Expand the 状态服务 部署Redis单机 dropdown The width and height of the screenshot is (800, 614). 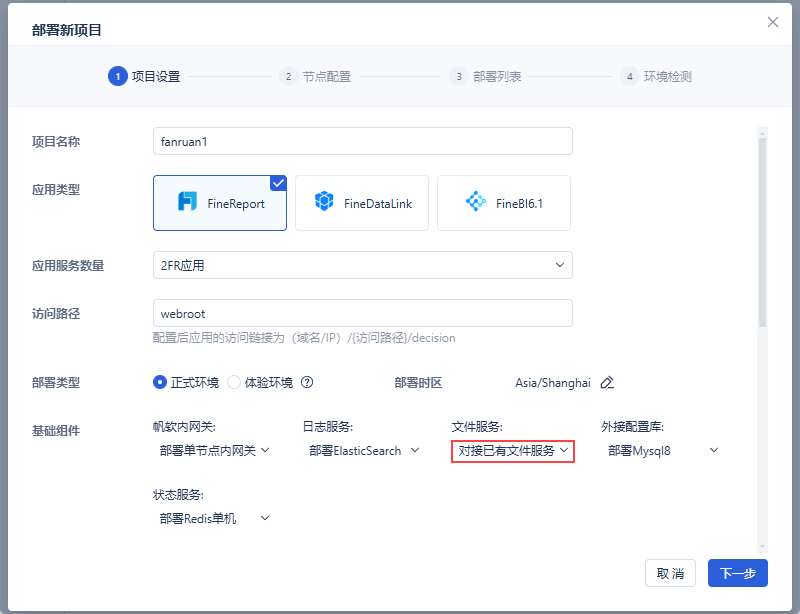pyautogui.click(x=214, y=519)
